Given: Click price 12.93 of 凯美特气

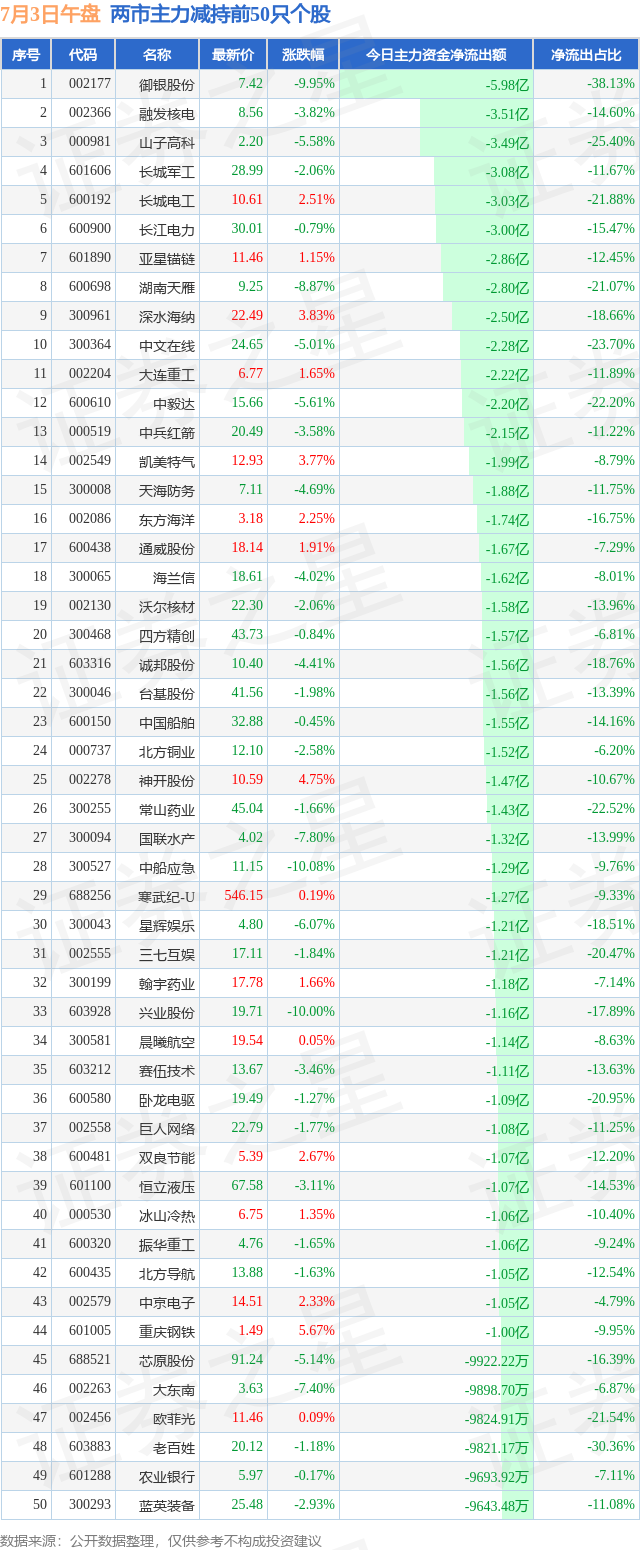Looking at the screenshot, I should tap(247, 461).
